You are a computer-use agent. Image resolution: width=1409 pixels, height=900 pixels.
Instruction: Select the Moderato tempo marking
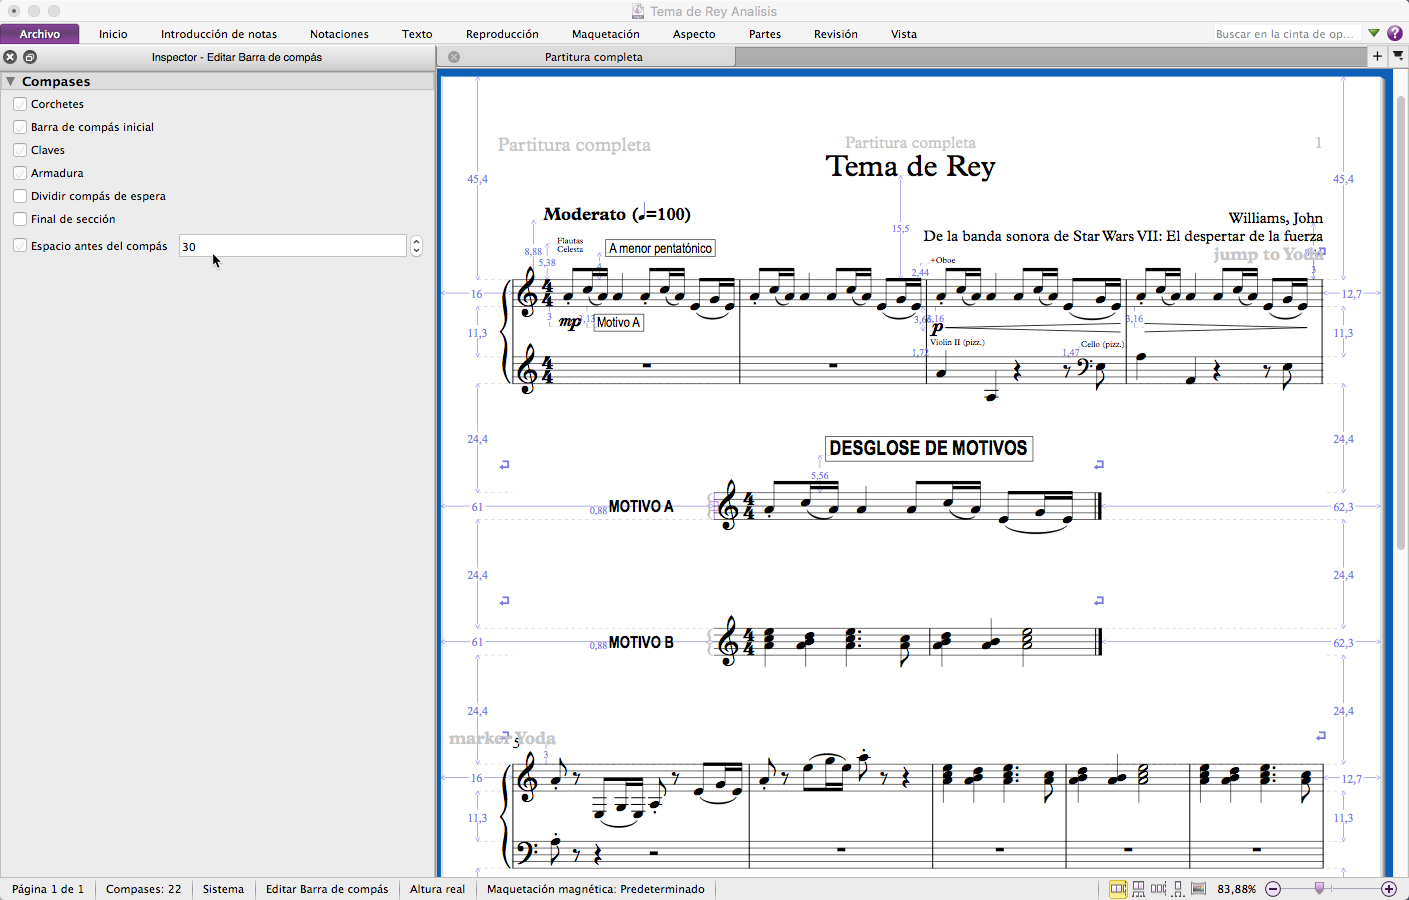tap(617, 214)
